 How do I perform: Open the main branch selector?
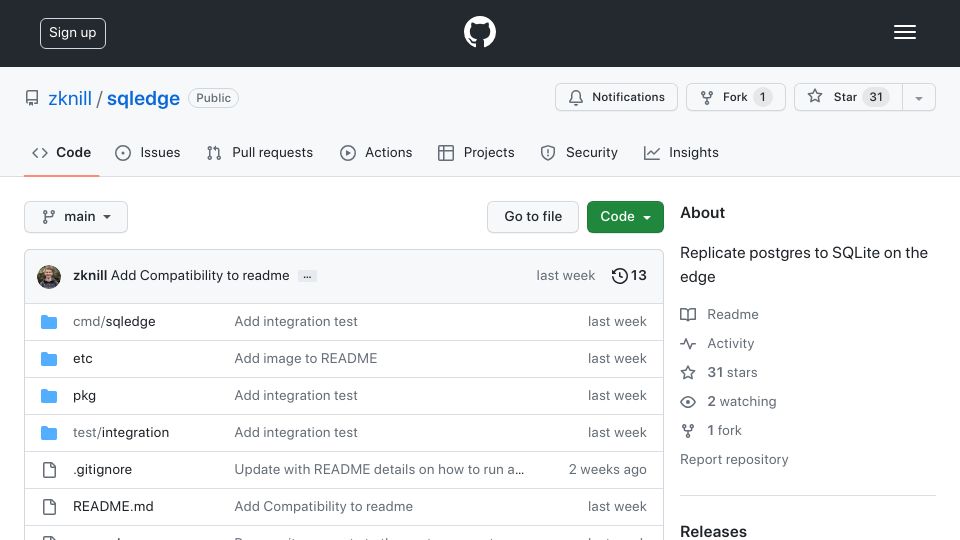pyautogui.click(x=76, y=217)
